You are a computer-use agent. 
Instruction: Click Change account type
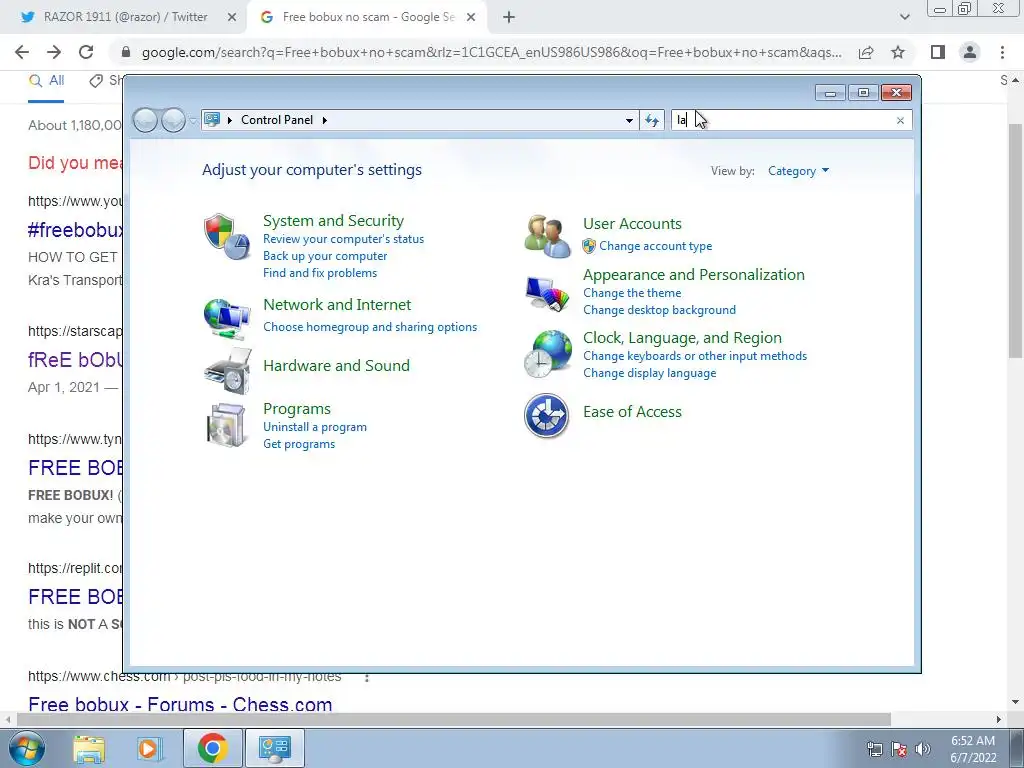pyautogui.click(x=656, y=246)
